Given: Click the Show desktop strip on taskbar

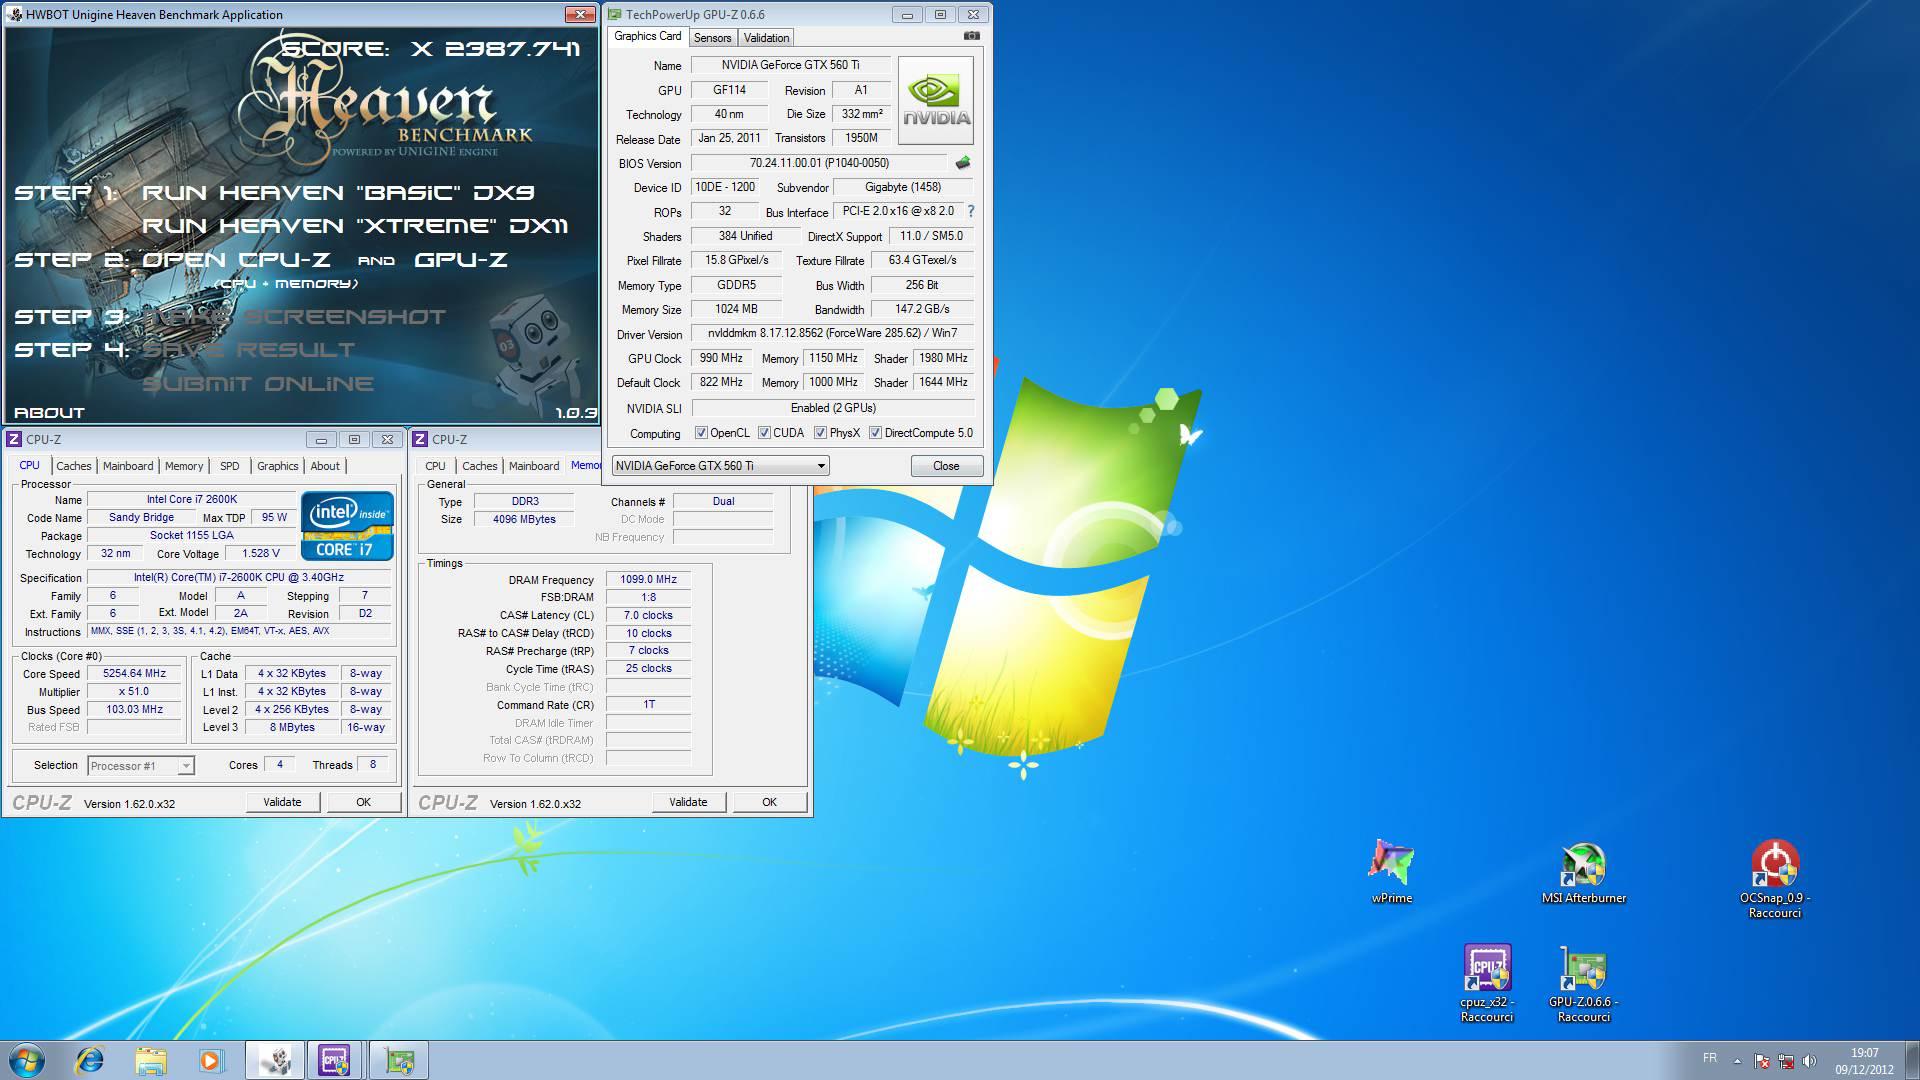Looking at the screenshot, I should [x=1912, y=1060].
